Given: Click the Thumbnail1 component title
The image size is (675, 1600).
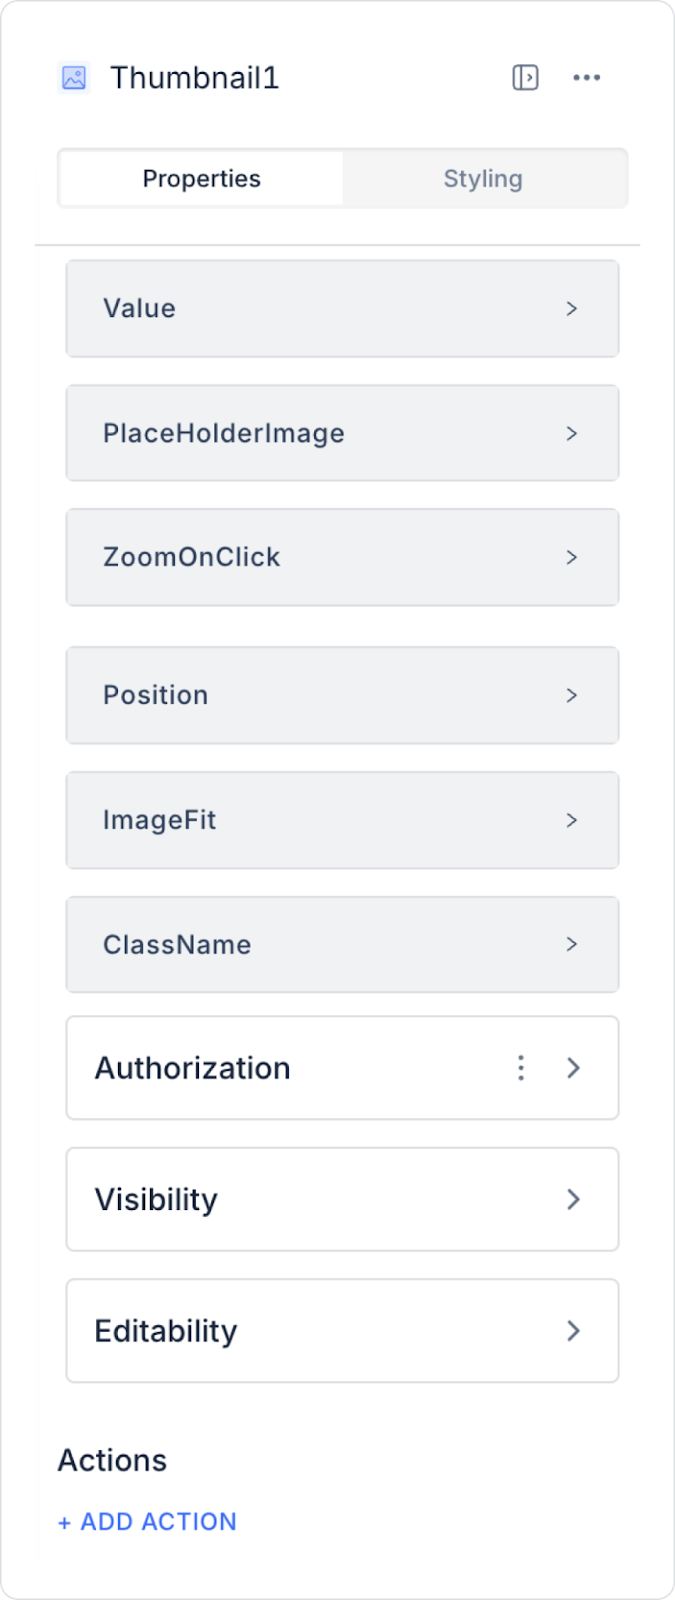Looking at the screenshot, I should [x=195, y=78].
